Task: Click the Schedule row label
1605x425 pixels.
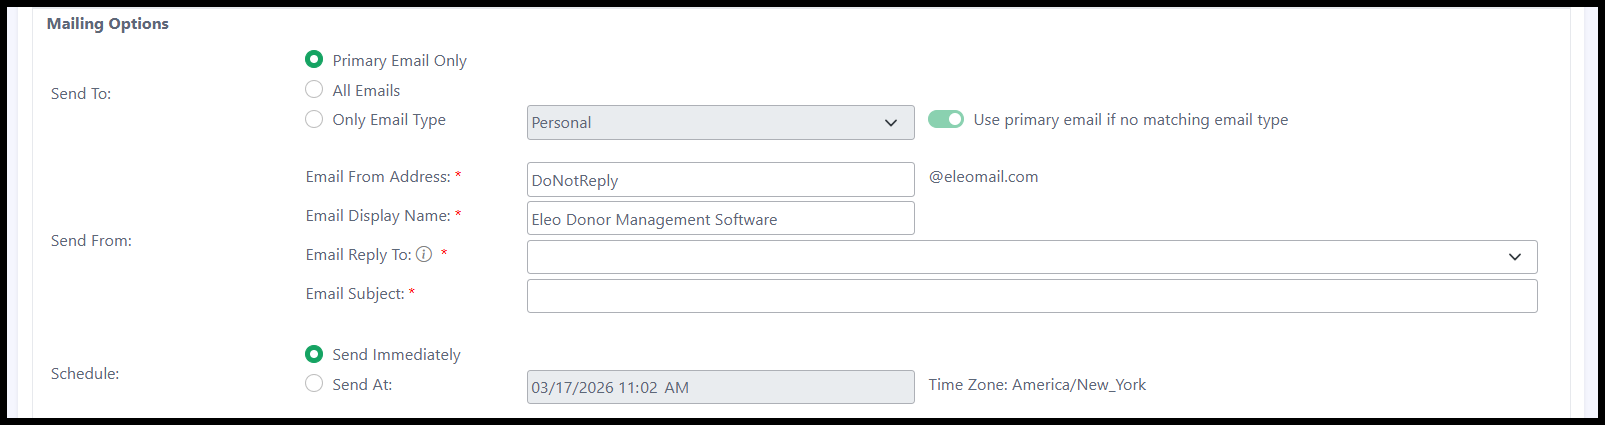Action: coord(85,373)
